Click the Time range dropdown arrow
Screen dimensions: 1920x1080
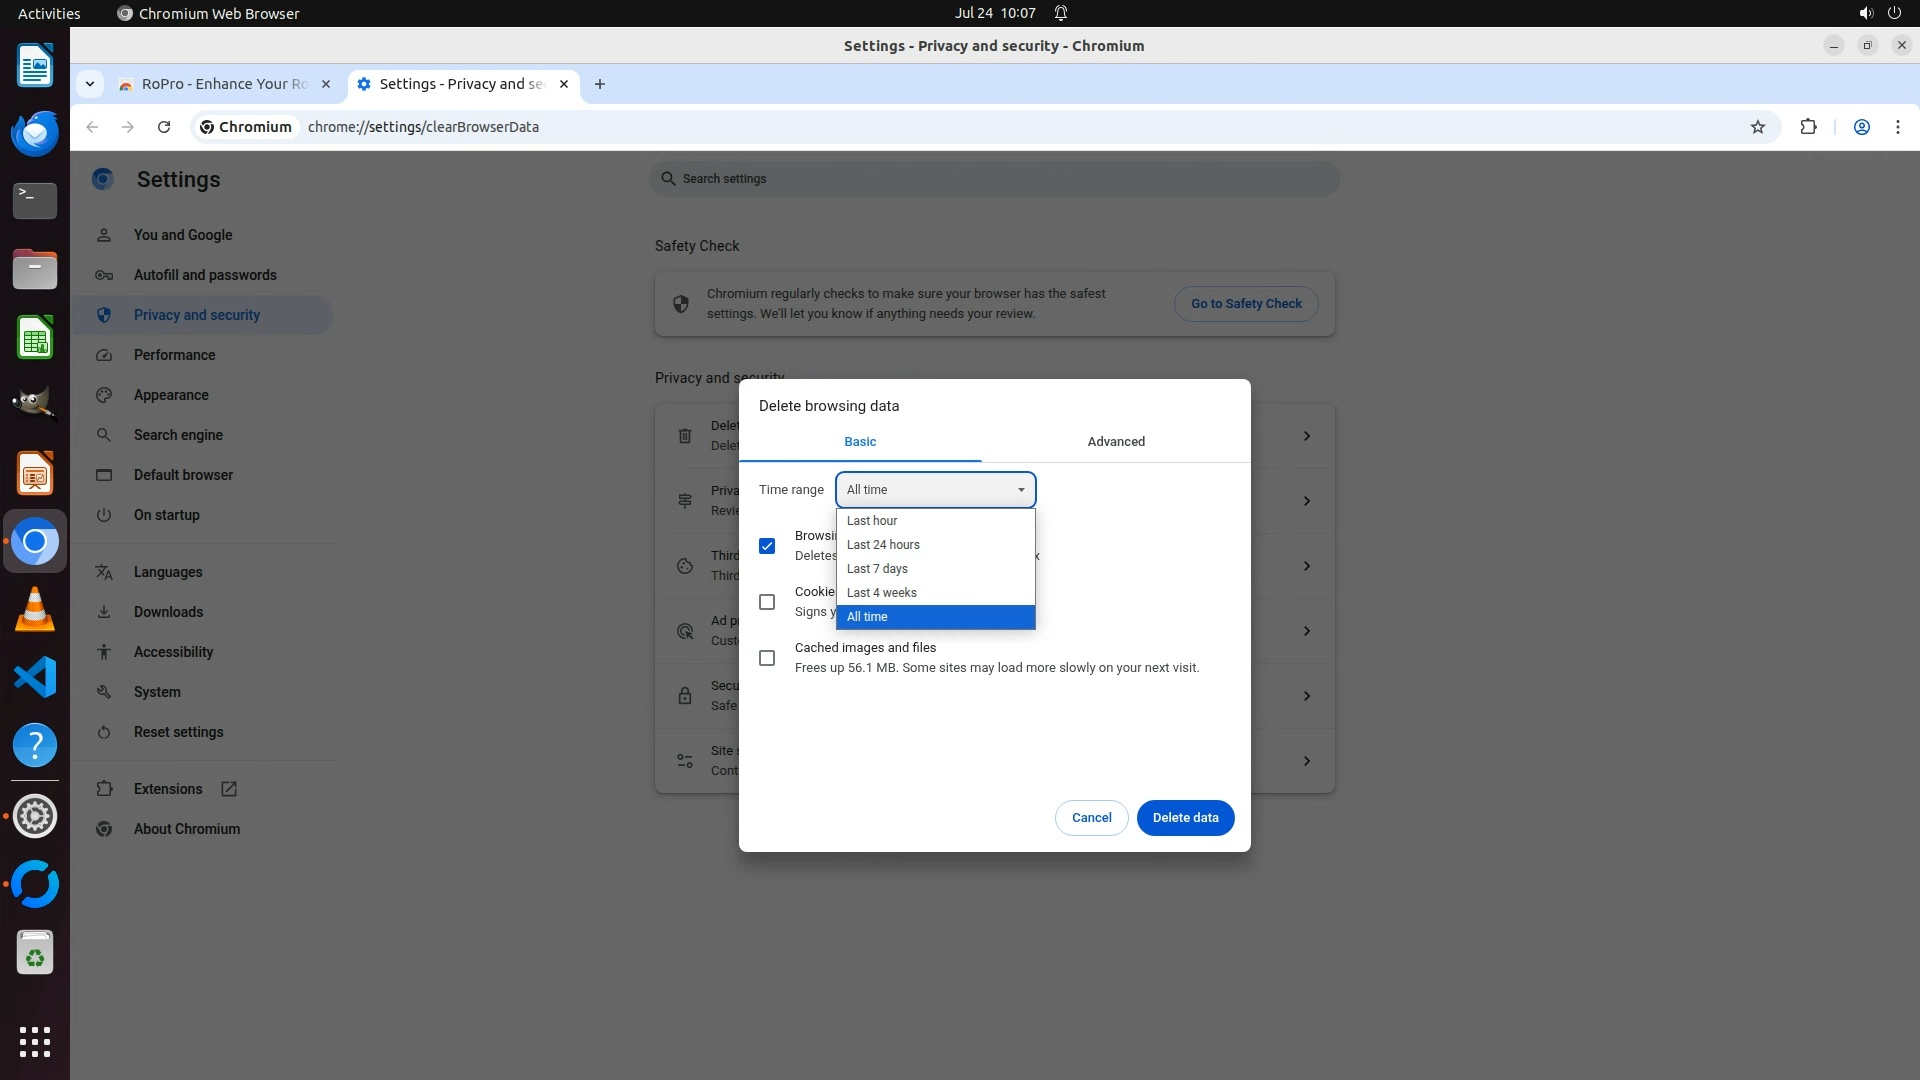click(x=1021, y=490)
